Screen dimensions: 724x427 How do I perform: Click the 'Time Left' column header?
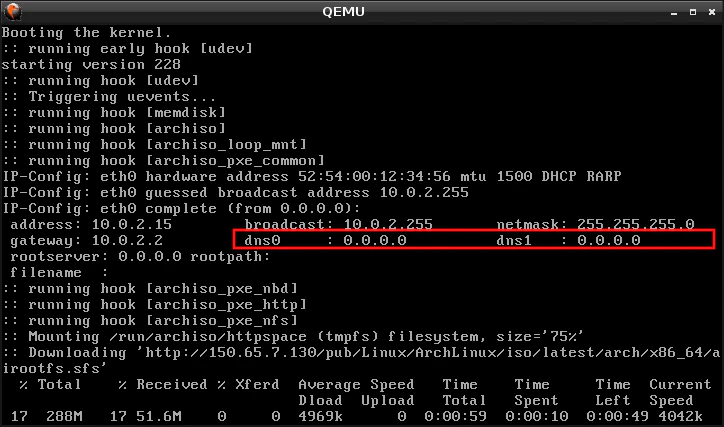click(613, 392)
